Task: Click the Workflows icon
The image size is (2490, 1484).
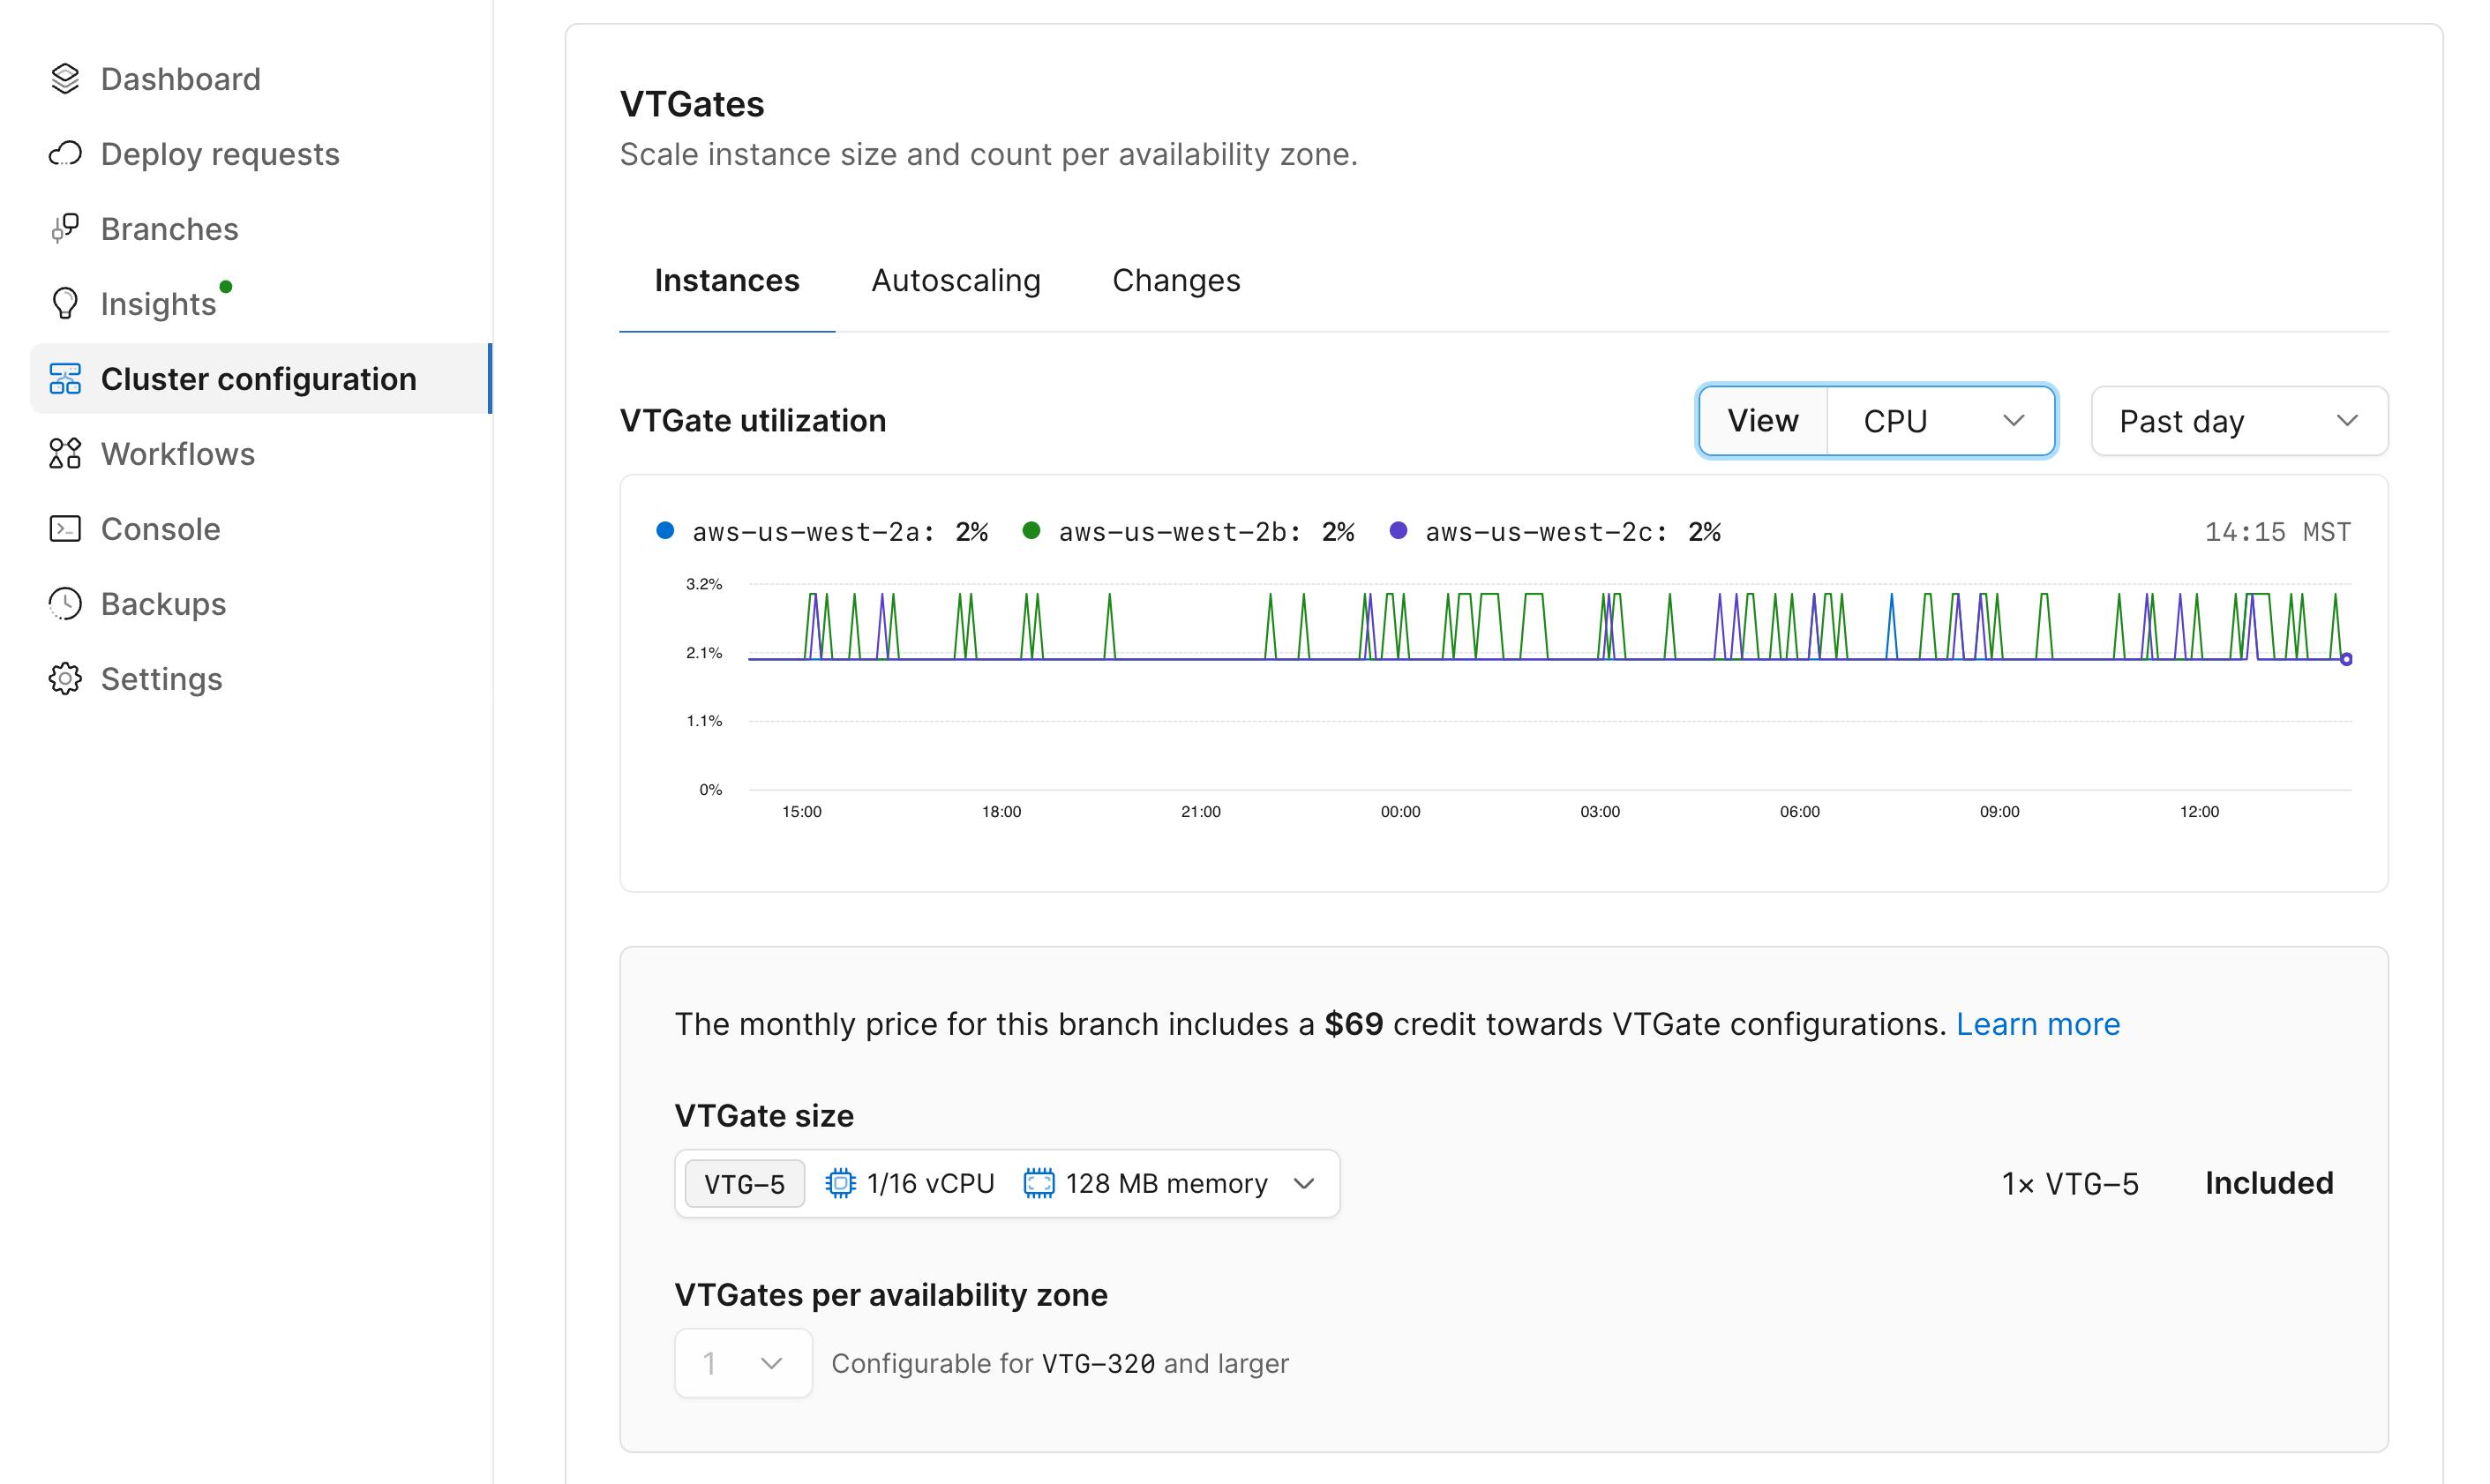Action: coord(65,454)
